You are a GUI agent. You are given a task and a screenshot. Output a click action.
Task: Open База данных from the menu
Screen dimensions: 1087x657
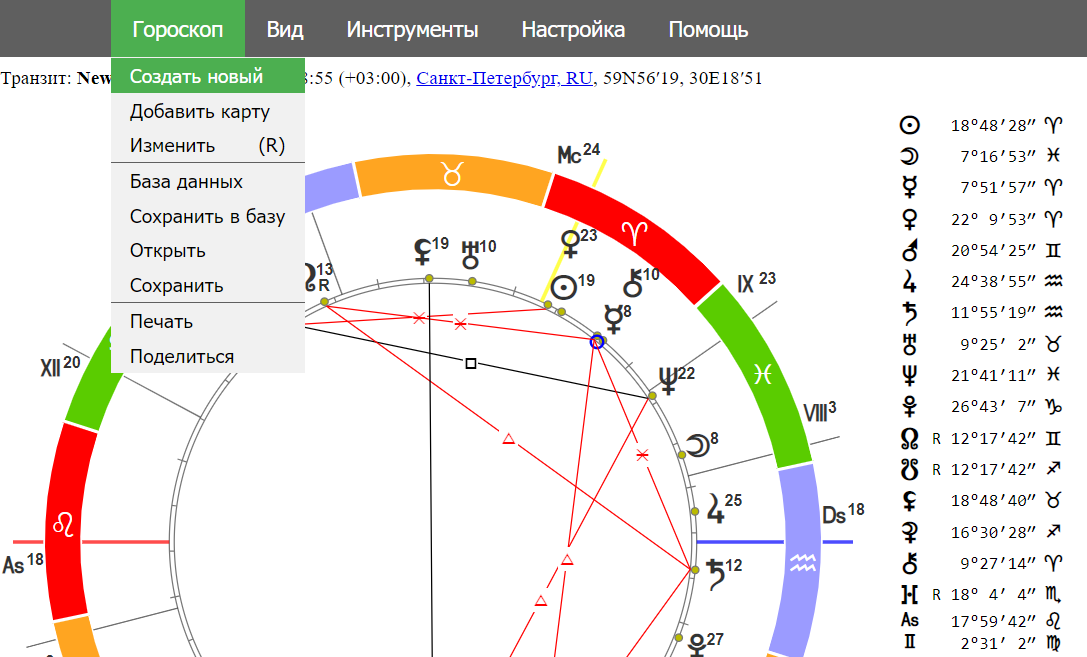(x=208, y=182)
